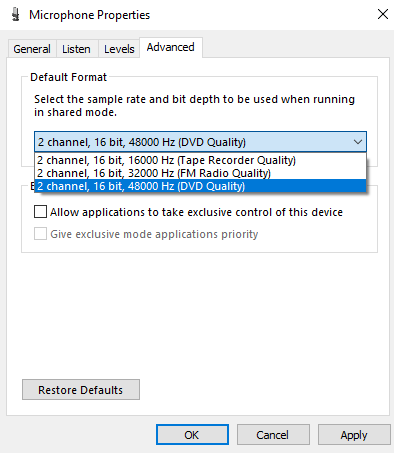Confirm with the OK button
The image size is (394, 453).
tap(192, 435)
